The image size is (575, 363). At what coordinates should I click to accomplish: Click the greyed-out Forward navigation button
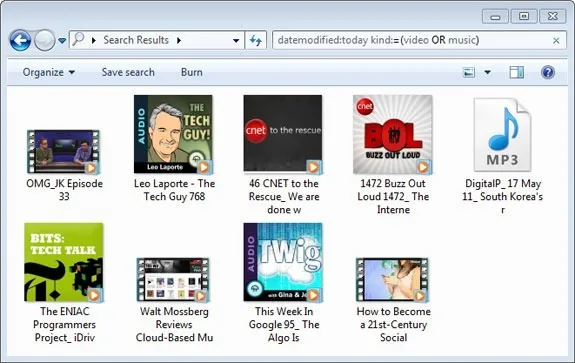coord(44,40)
